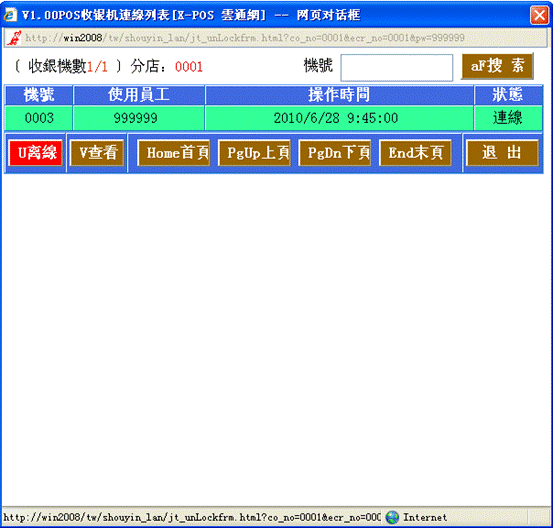This screenshot has height=528, width=553.
Task: Click the red page icon in address bar
Action: coord(14,38)
